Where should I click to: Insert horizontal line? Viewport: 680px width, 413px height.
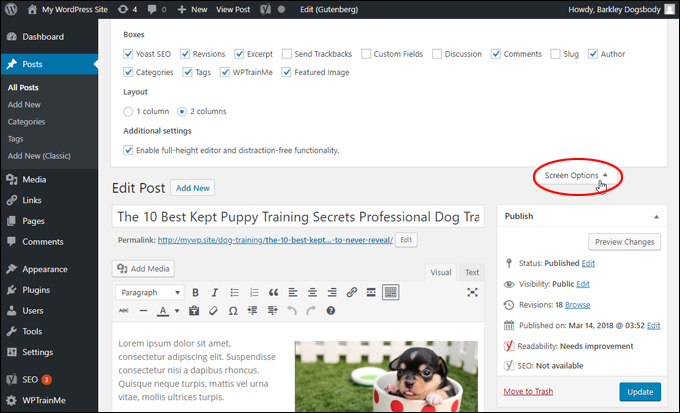point(143,311)
